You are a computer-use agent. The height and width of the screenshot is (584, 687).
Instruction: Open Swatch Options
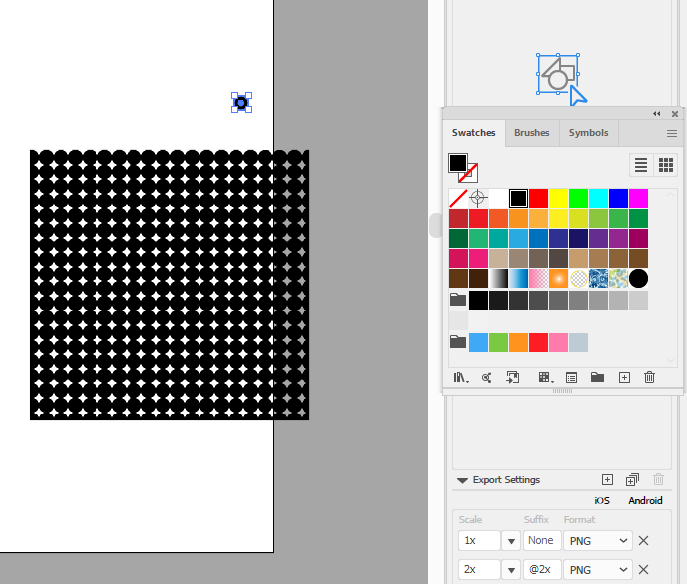click(x=571, y=378)
